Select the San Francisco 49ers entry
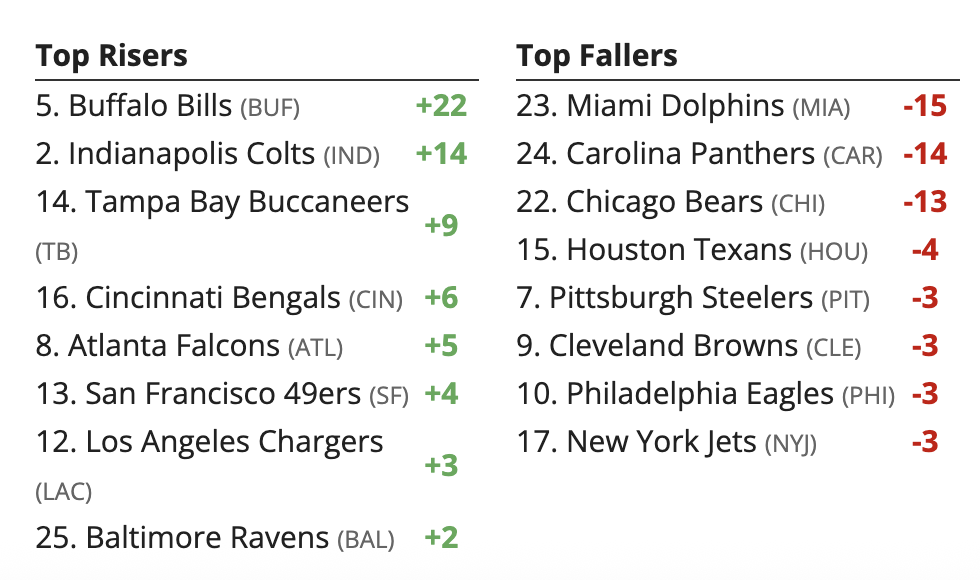The height and width of the screenshot is (580, 980). (223, 394)
